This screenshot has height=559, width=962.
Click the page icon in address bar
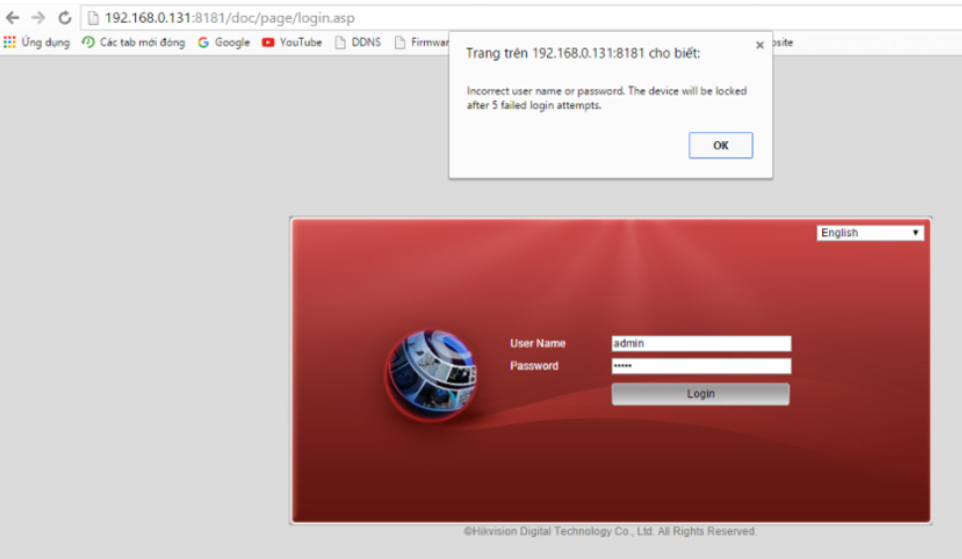(93, 18)
